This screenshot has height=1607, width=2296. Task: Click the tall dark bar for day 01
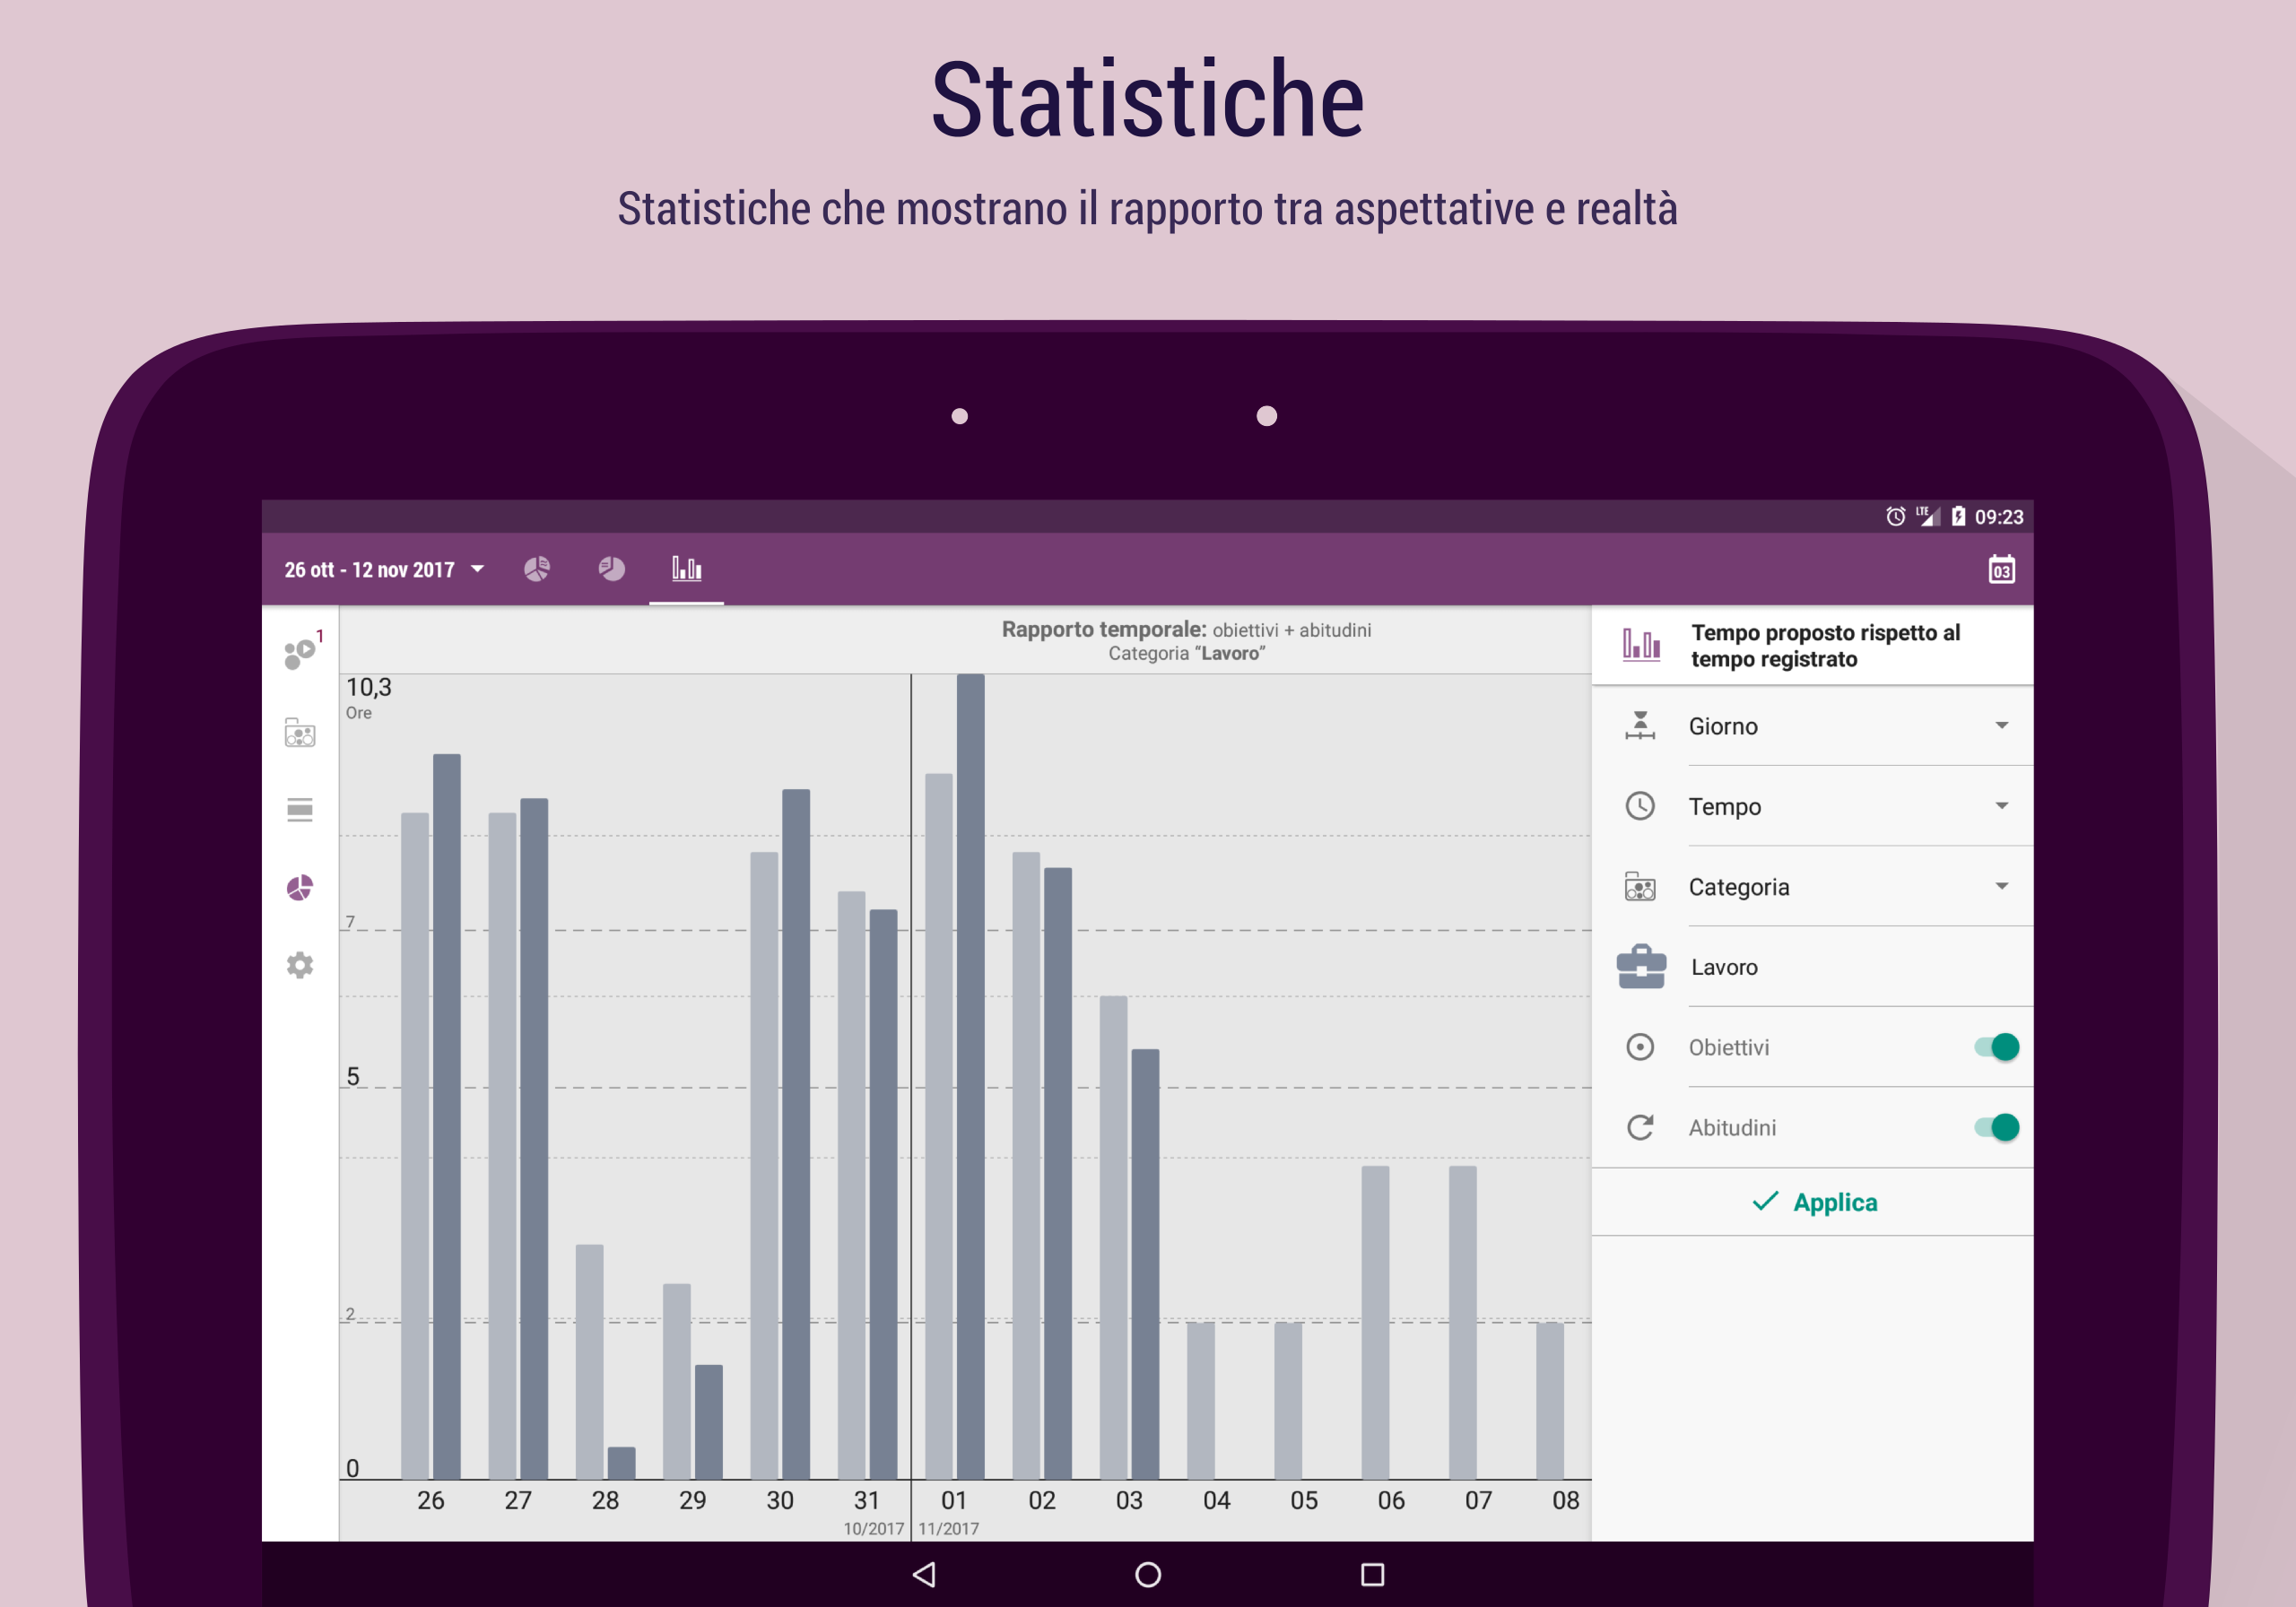(970, 1076)
